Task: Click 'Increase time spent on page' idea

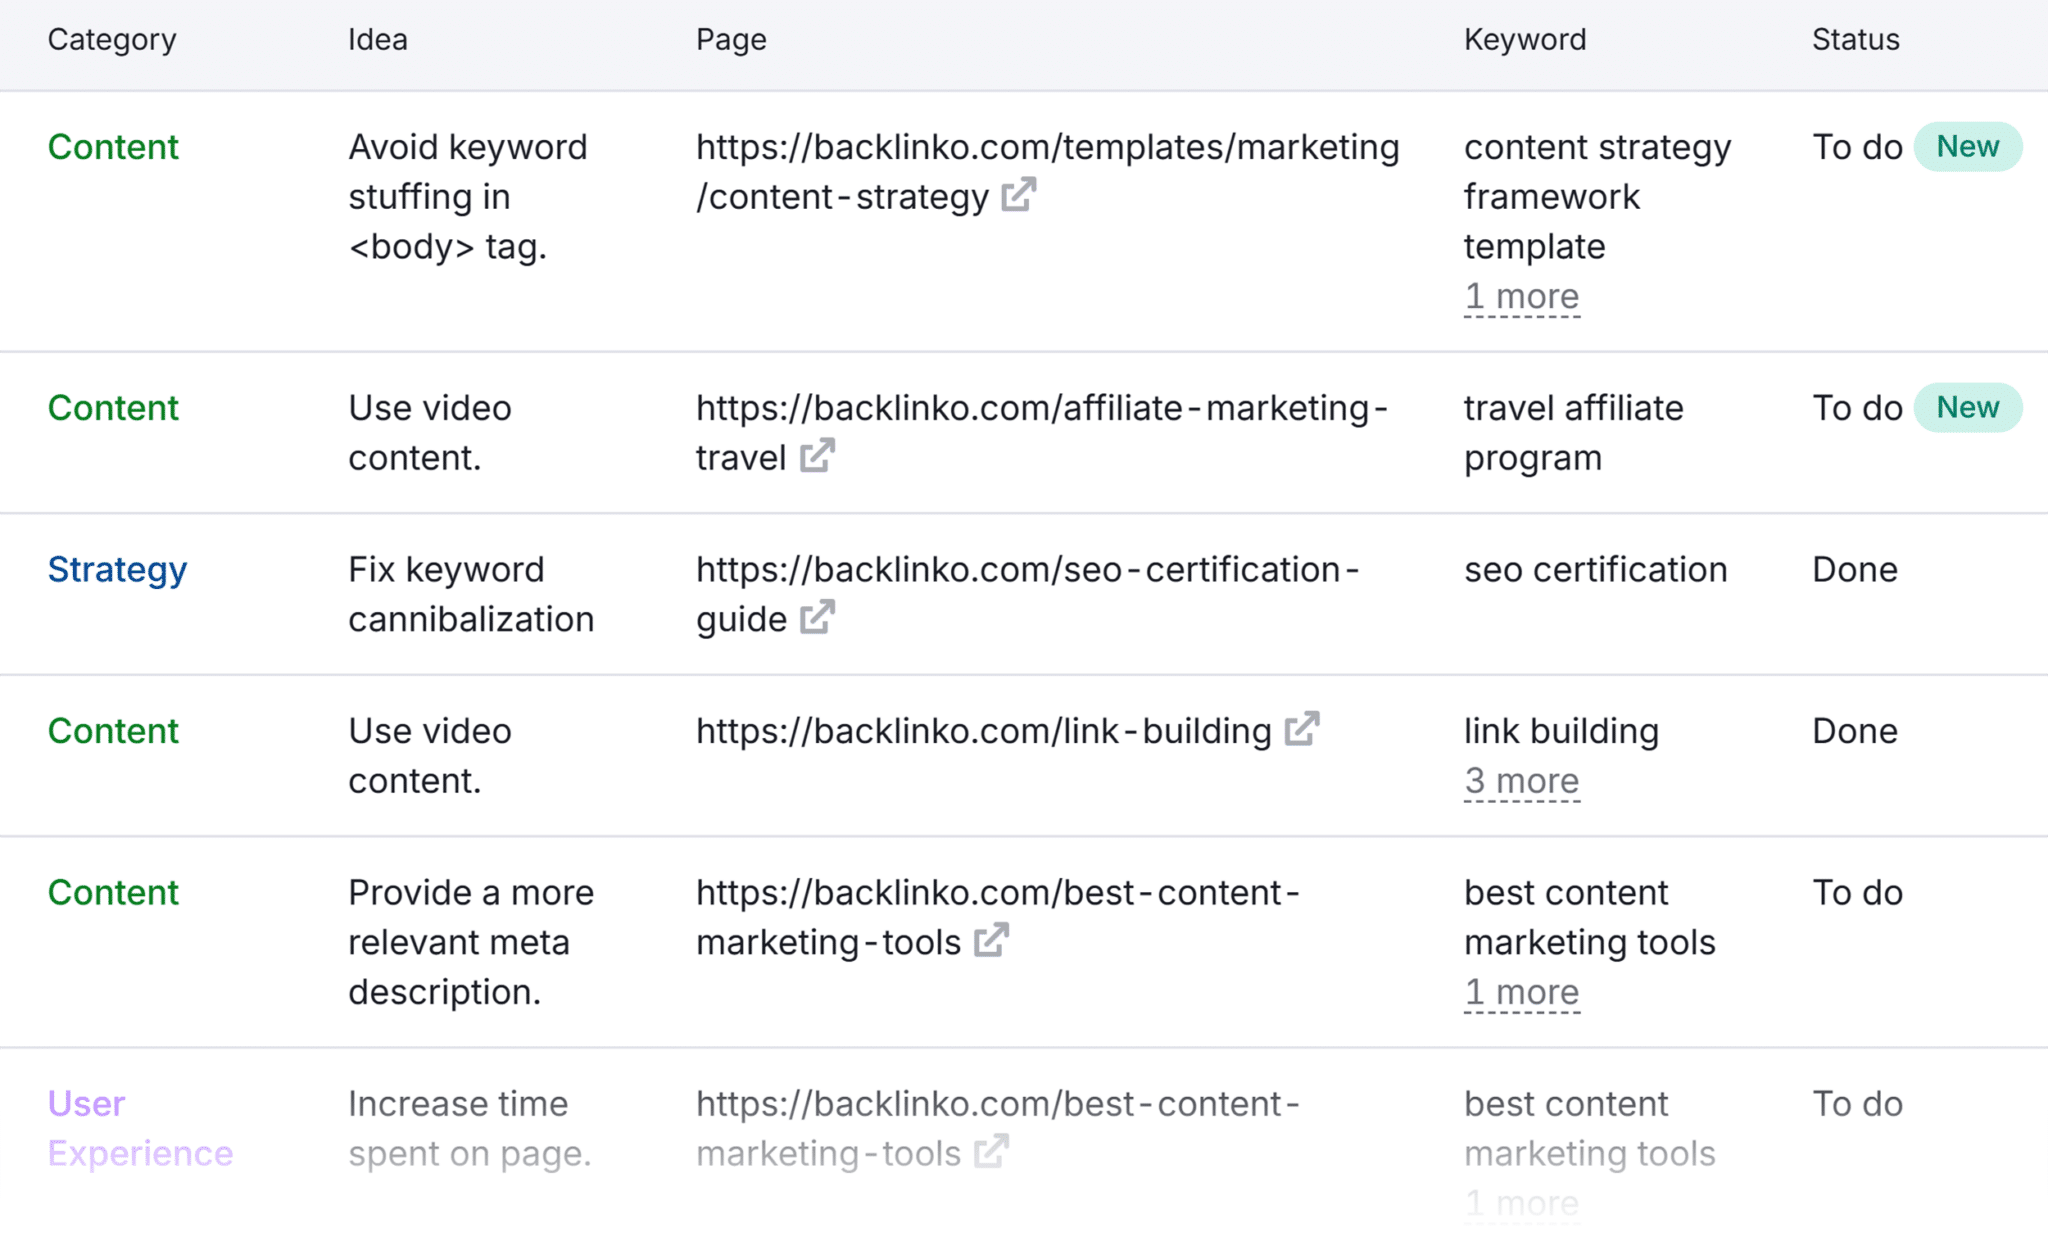Action: pos(470,1129)
